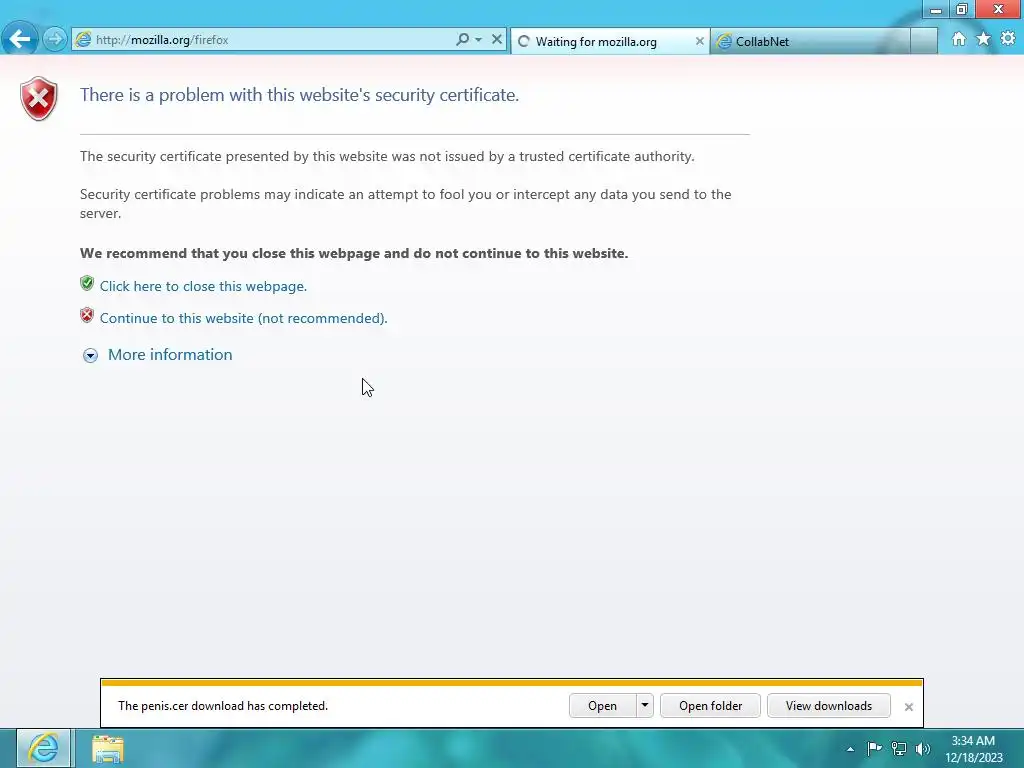Click the volume speaker tray icon
Viewport: 1024px width, 768px height.
923,748
